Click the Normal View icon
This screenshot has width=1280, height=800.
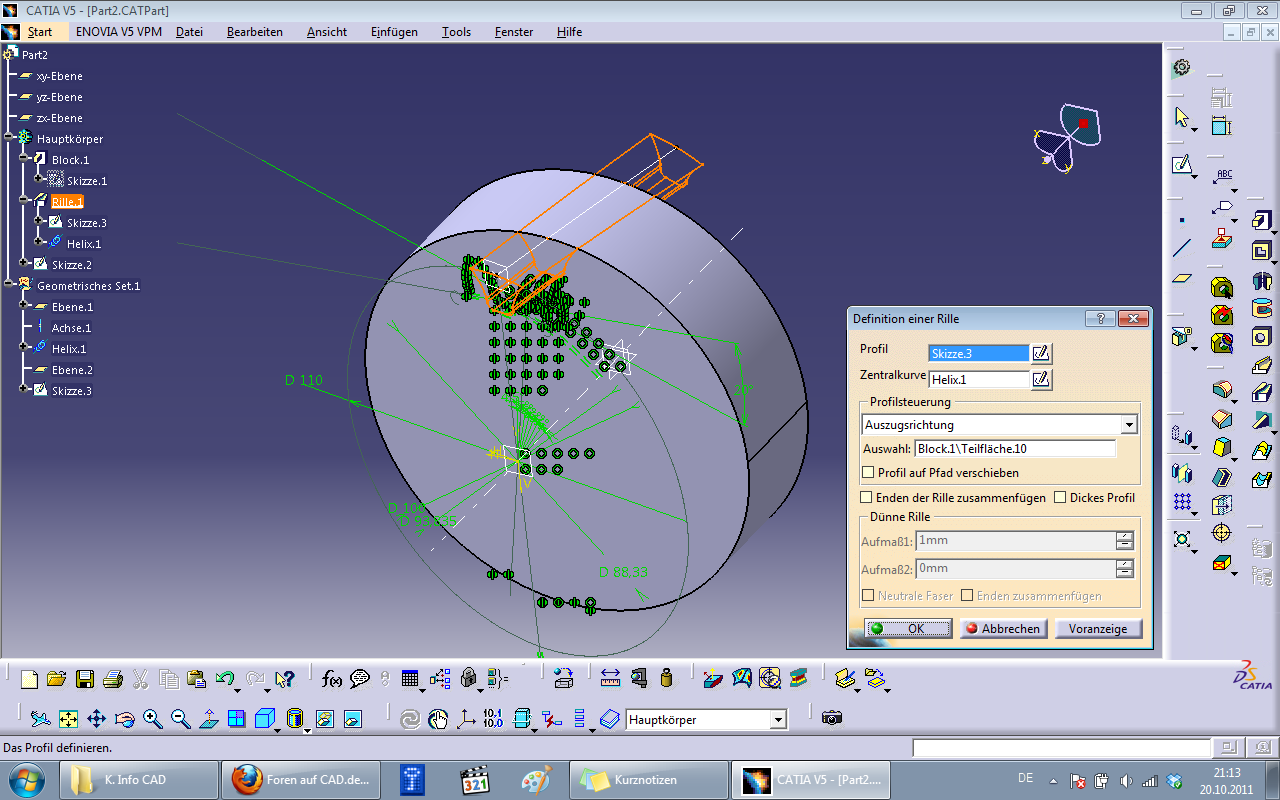209,719
